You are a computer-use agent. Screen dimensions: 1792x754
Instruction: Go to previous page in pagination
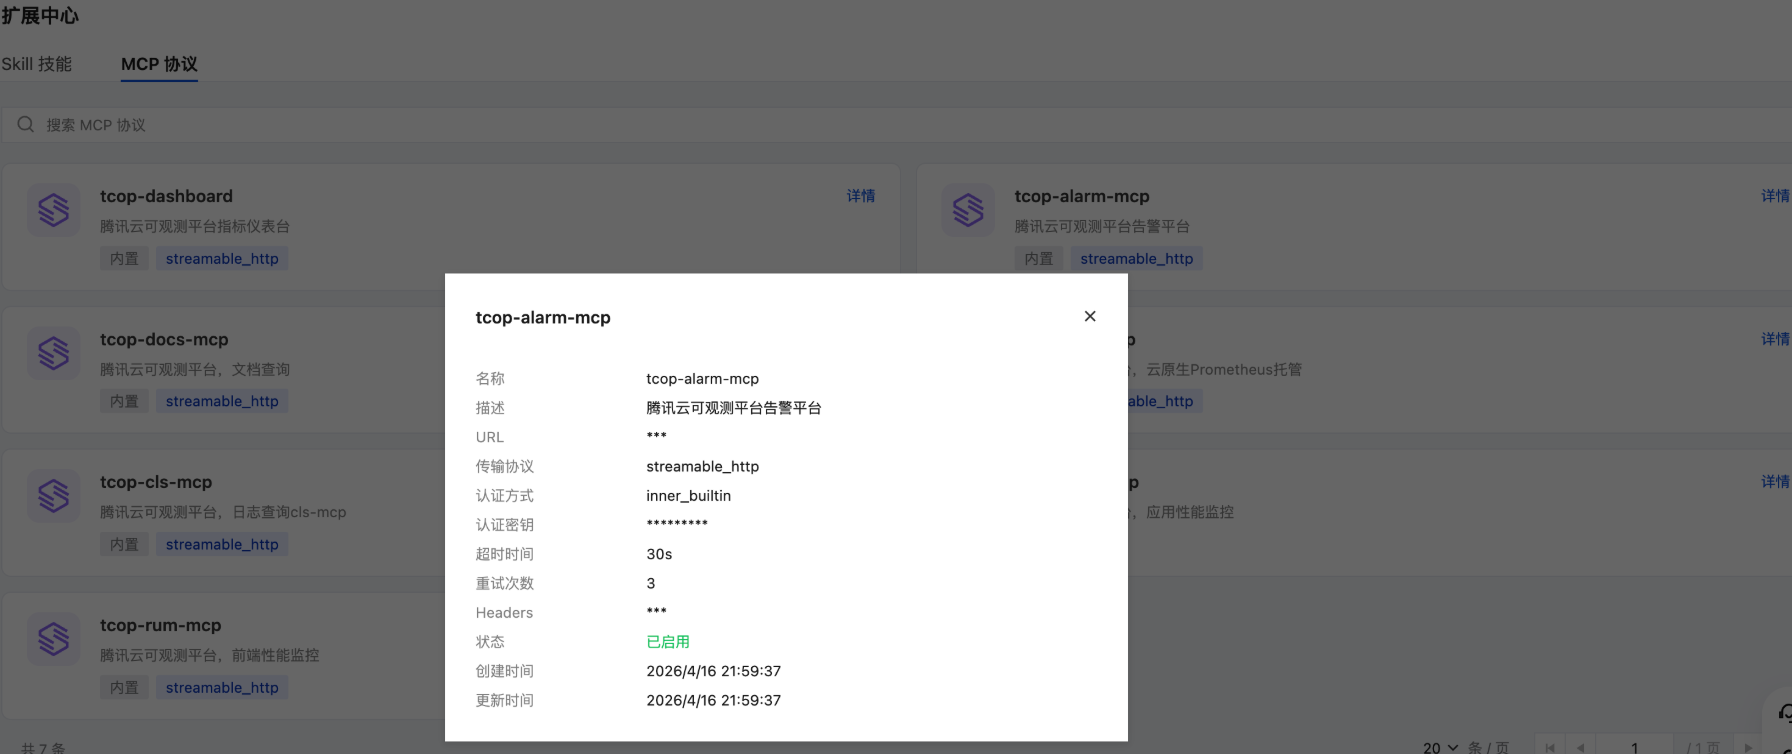(x=1581, y=747)
